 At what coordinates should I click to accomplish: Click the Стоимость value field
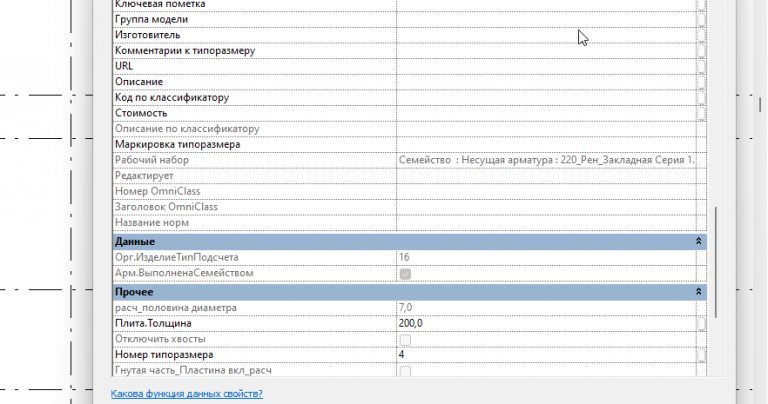[546, 114]
